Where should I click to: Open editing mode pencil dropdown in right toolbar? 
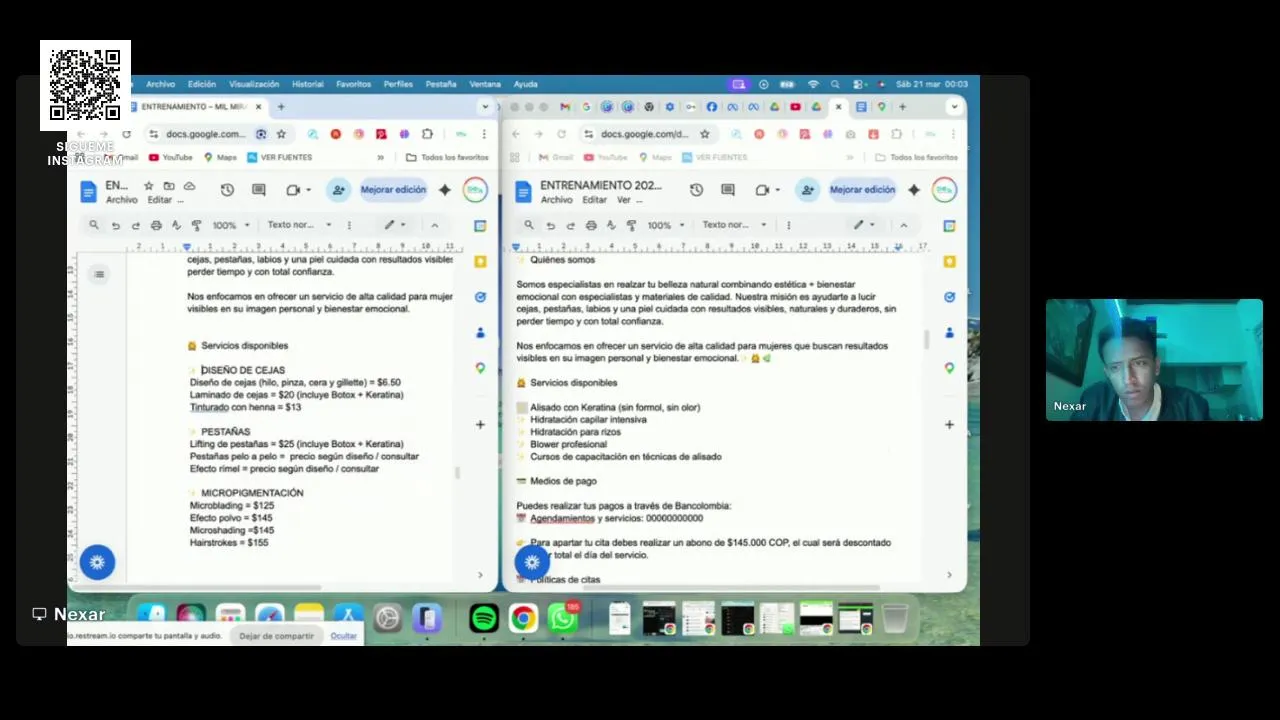click(865, 225)
